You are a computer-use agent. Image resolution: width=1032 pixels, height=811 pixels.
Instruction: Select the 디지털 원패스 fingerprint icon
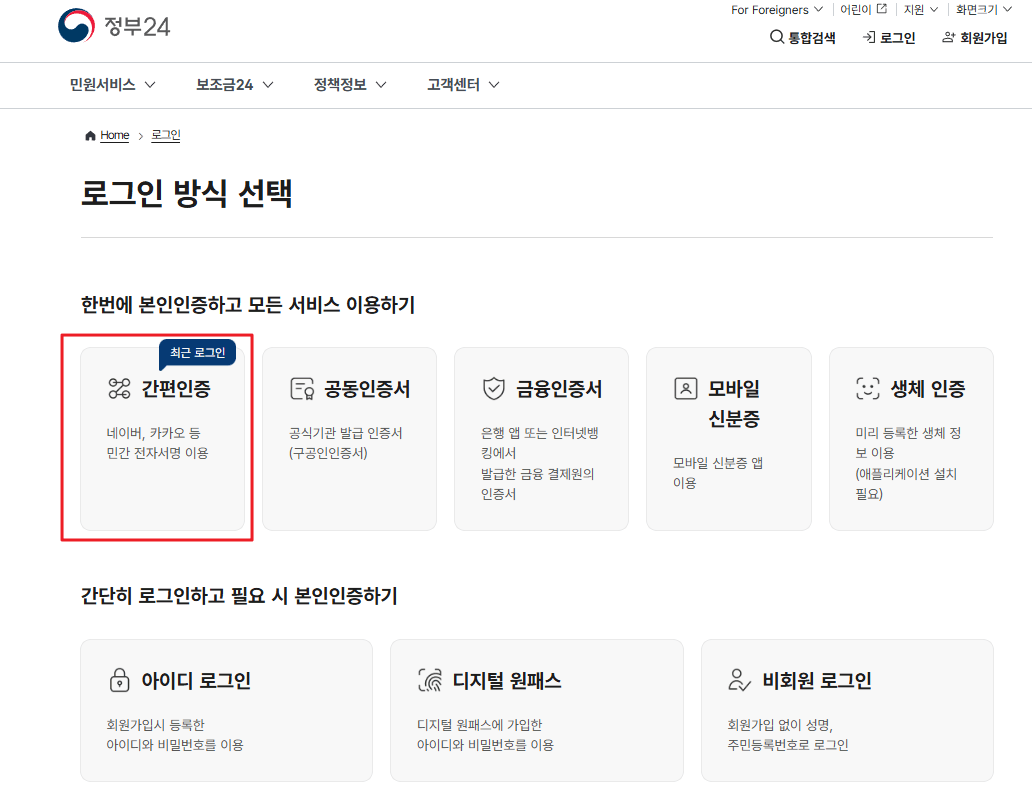(x=432, y=679)
